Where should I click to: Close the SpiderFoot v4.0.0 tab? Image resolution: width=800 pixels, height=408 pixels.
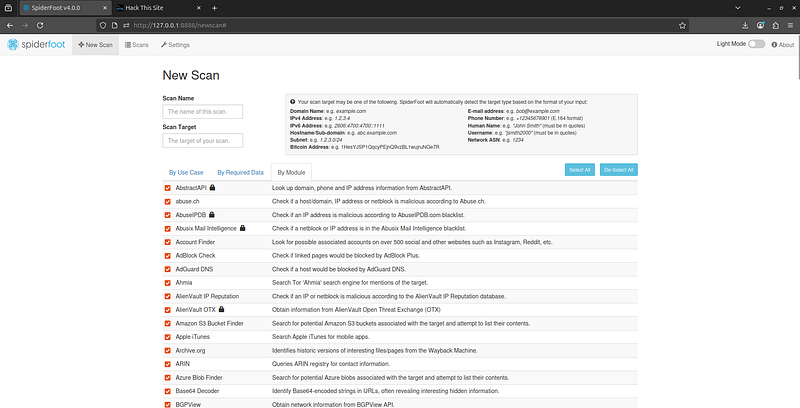[105, 8]
